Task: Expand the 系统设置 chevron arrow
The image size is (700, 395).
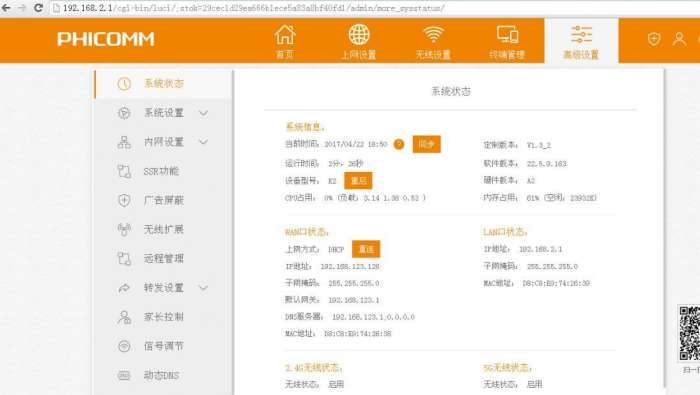Action: pyautogui.click(x=203, y=113)
